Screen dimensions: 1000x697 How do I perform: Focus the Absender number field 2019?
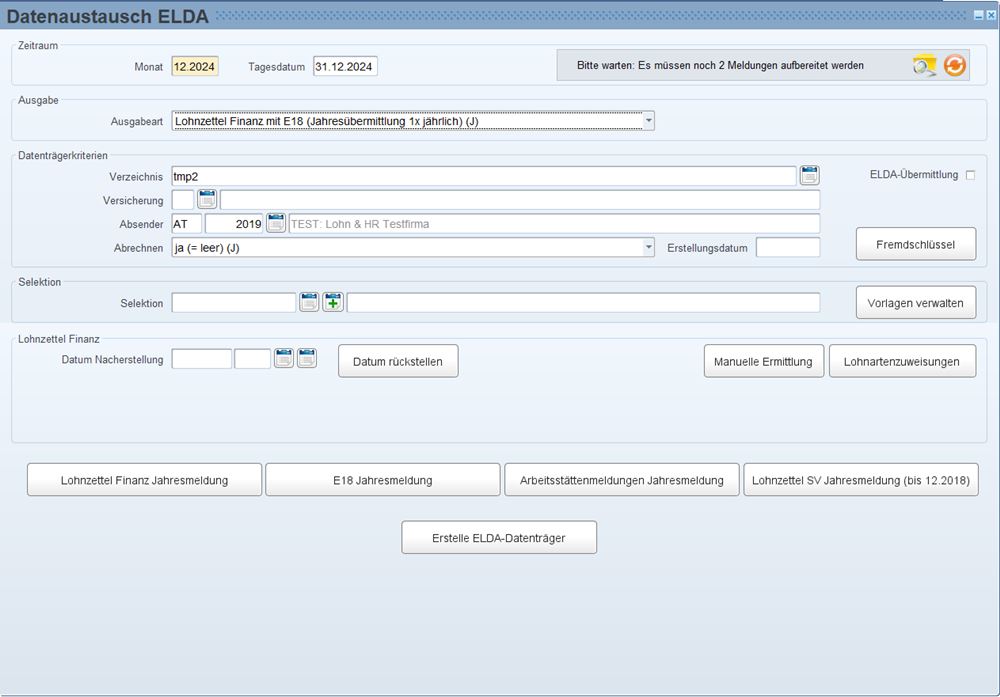click(234, 223)
